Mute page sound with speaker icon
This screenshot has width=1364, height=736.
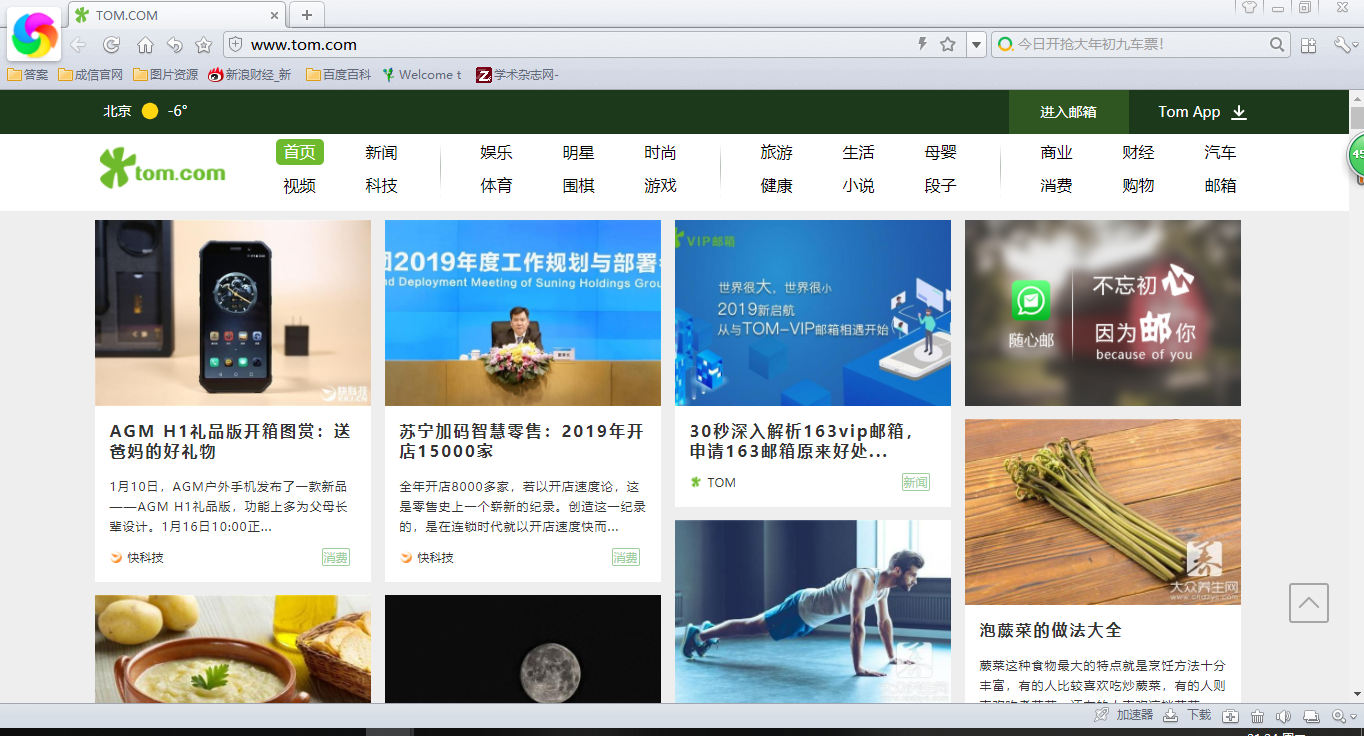1284,716
